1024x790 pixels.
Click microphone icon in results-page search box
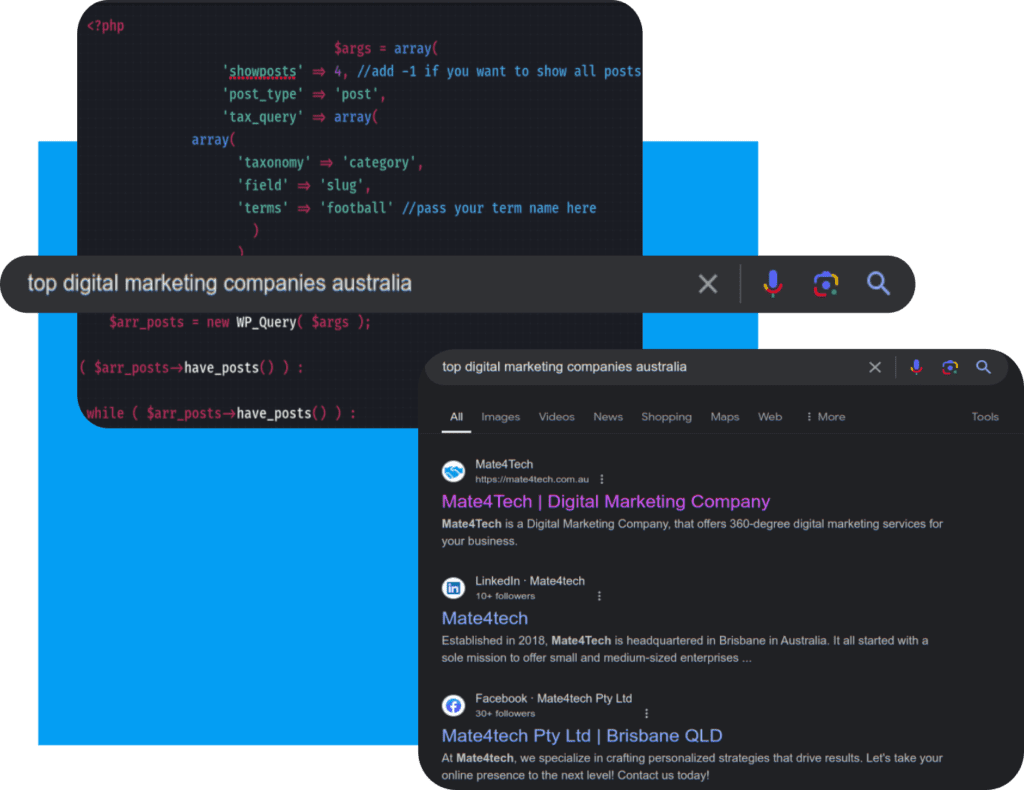916,367
